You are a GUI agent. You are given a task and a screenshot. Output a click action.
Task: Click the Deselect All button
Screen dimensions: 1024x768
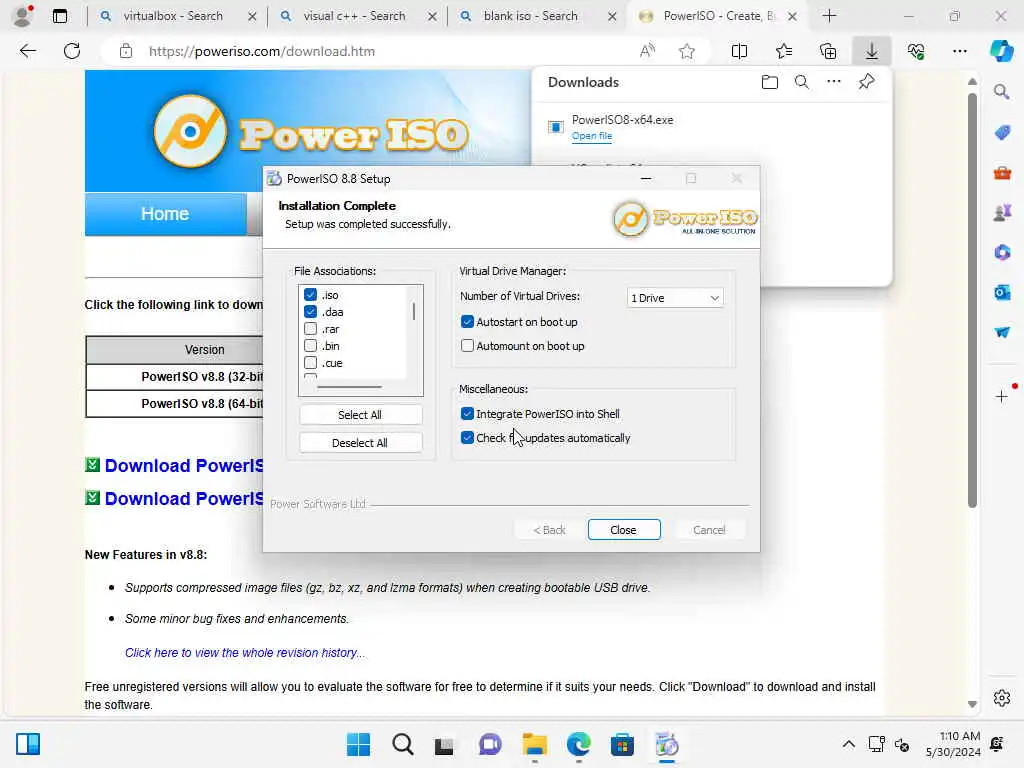[x=360, y=443]
